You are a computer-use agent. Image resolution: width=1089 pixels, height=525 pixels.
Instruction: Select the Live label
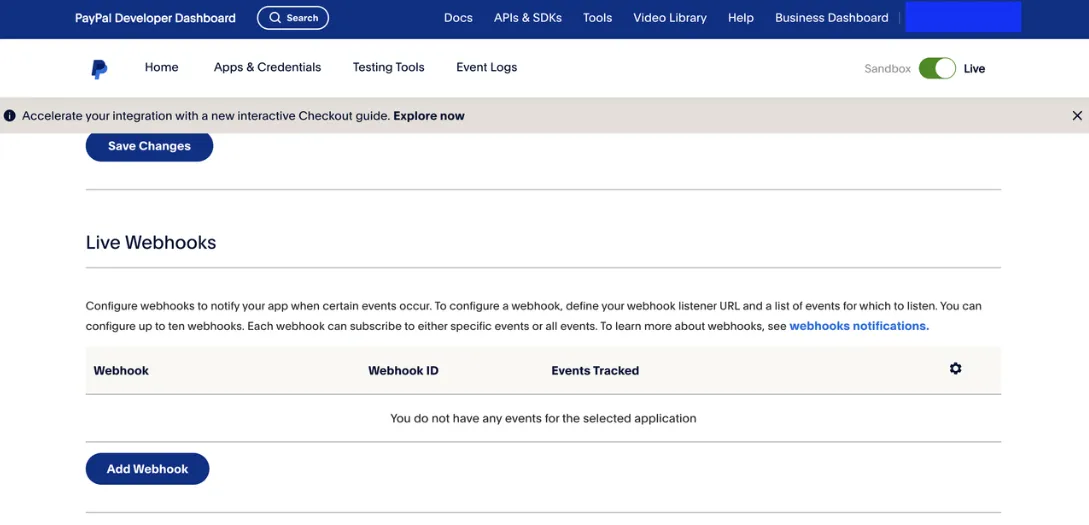pos(974,69)
